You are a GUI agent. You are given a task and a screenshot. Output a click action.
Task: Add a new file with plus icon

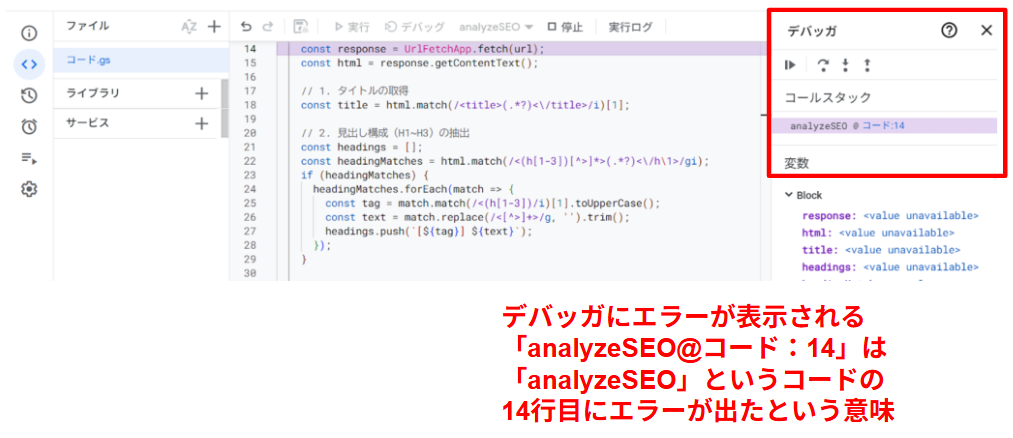(213, 27)
